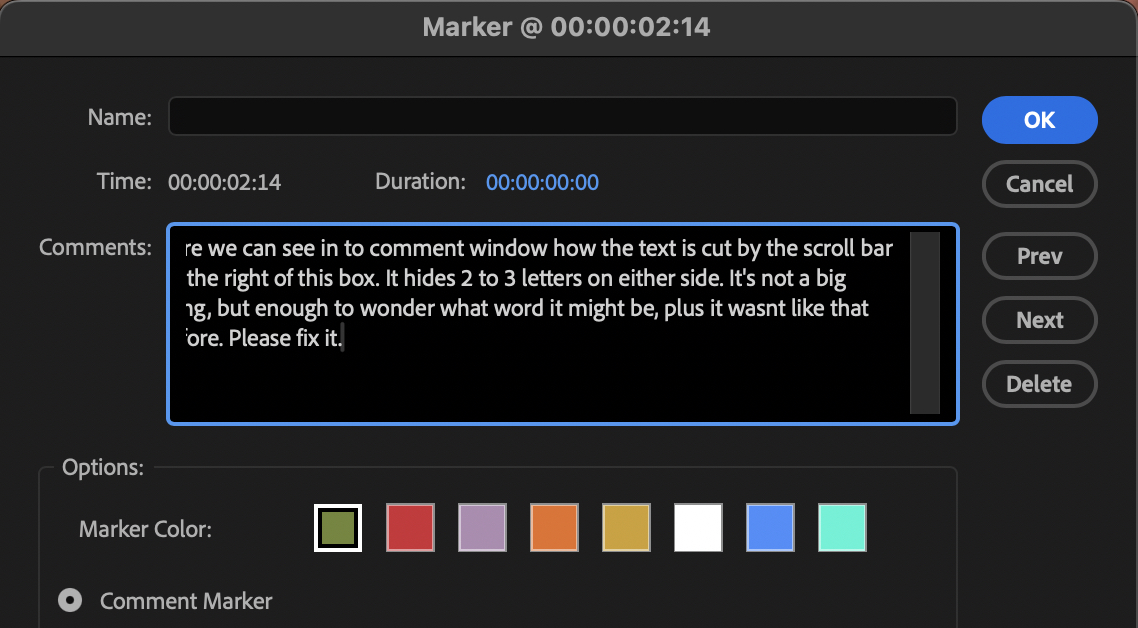
Task: Select the green marker color swatch
Action: click(337, 527)
